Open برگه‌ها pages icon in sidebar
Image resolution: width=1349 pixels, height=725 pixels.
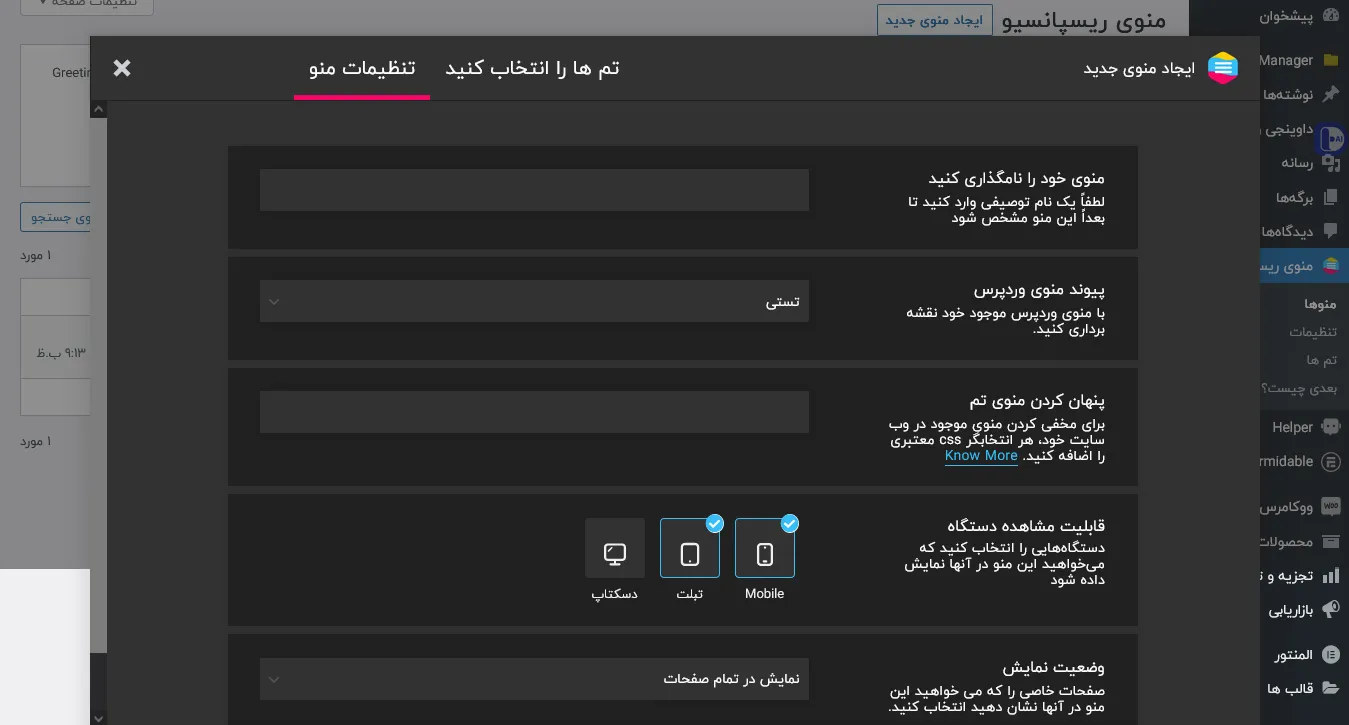pos(1330,197)
